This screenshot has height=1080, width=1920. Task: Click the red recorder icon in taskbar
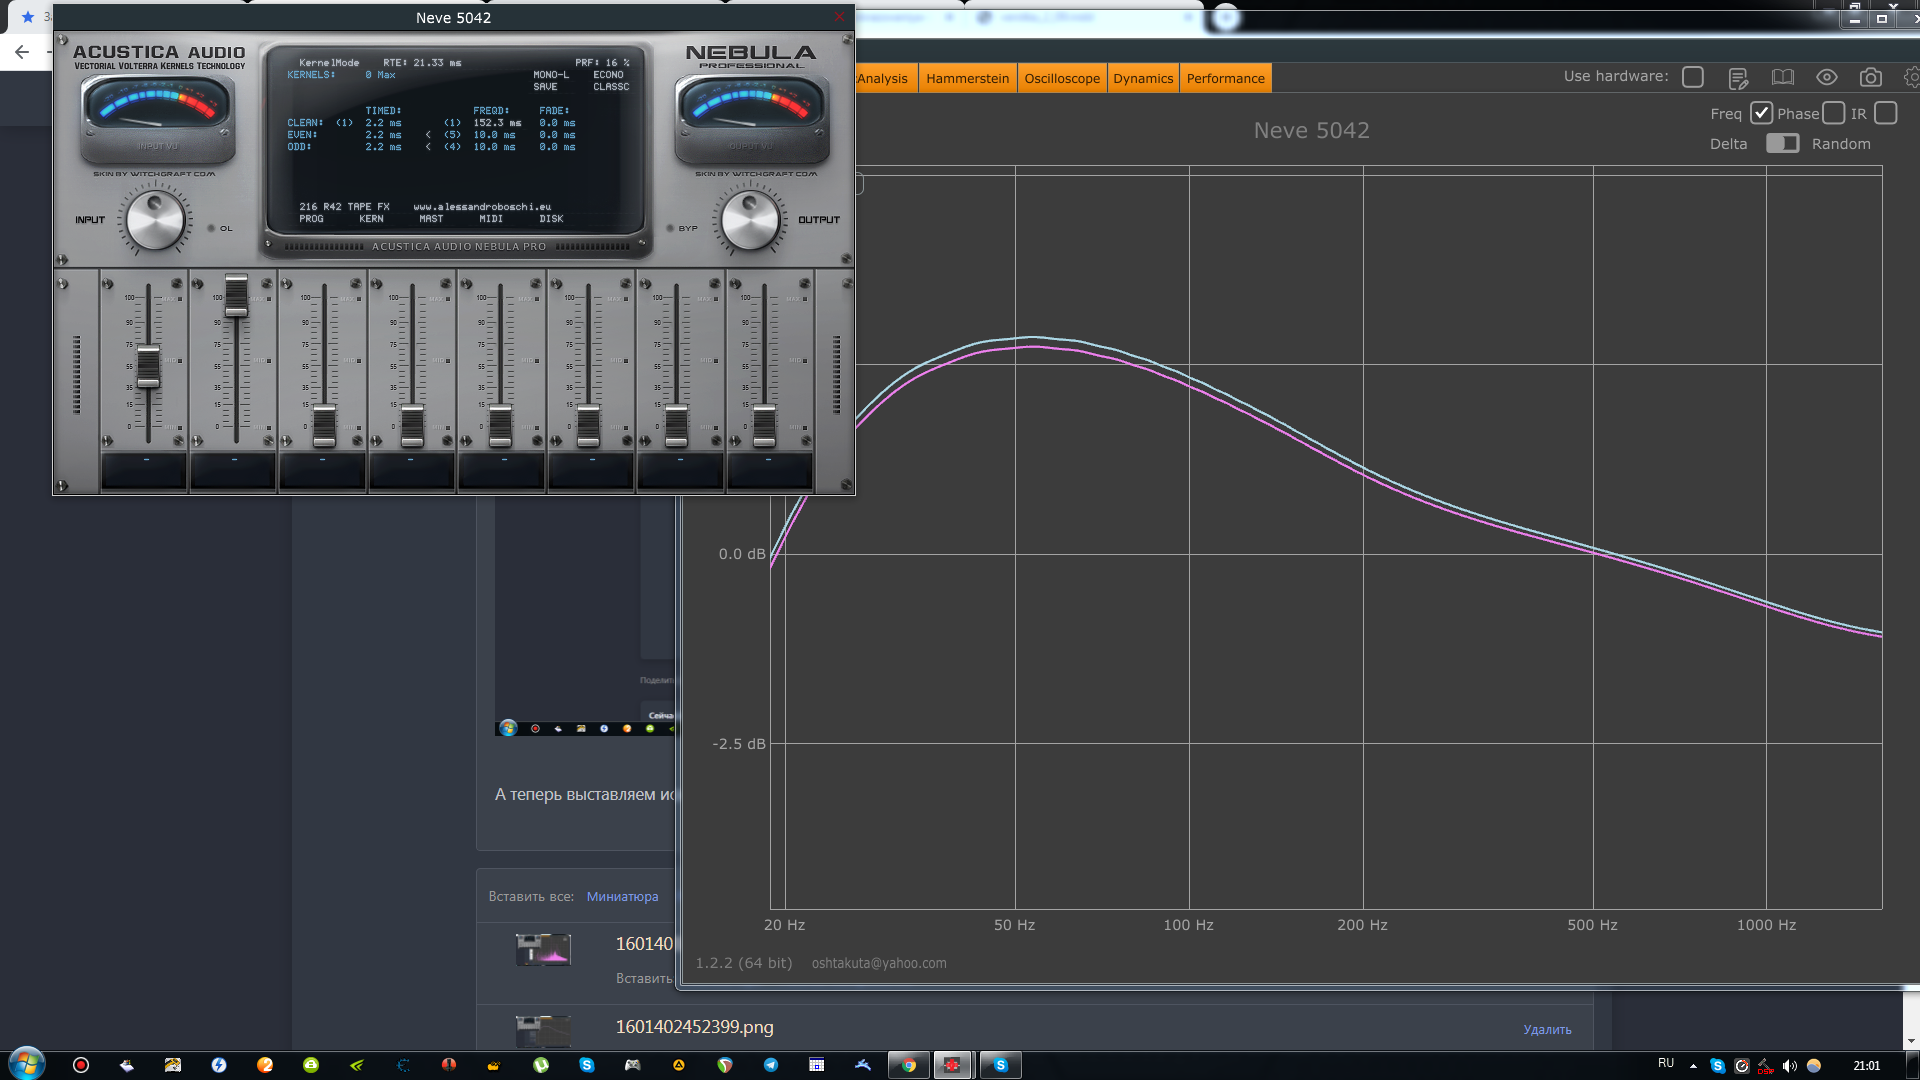pyautogui.click(x=81, y=1065)
